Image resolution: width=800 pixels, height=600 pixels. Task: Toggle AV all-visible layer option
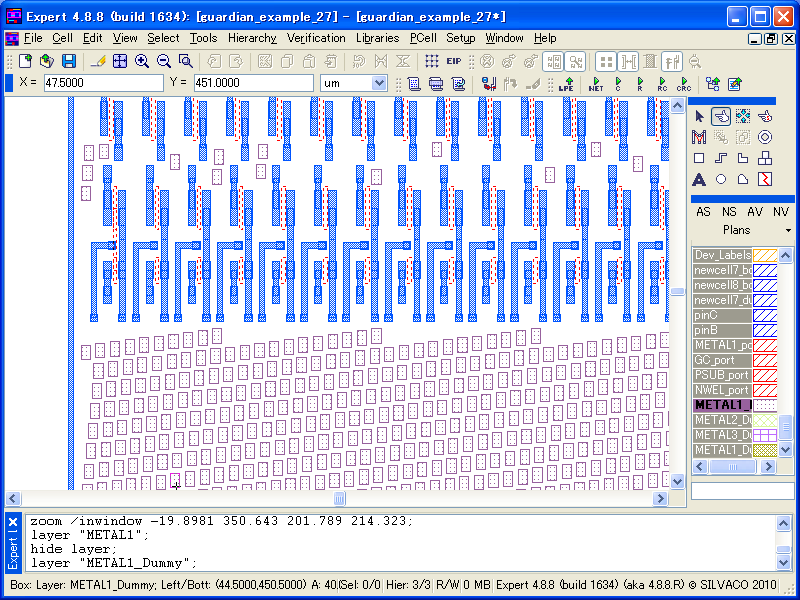[755, 212]
